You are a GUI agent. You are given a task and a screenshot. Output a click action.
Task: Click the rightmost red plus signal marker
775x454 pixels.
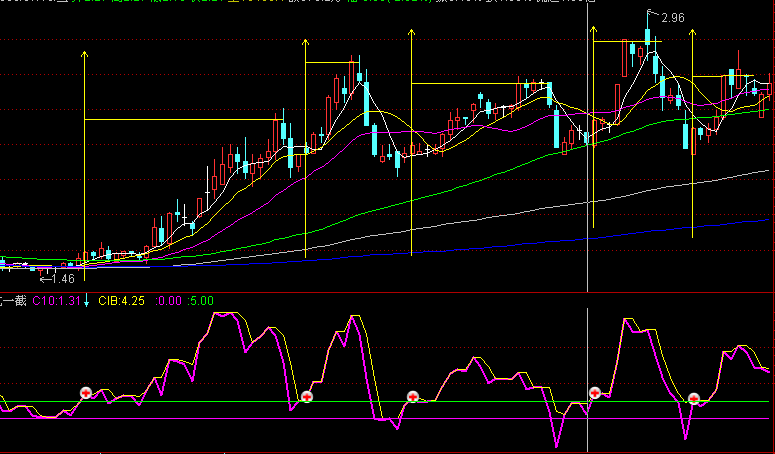pos(694,398)
